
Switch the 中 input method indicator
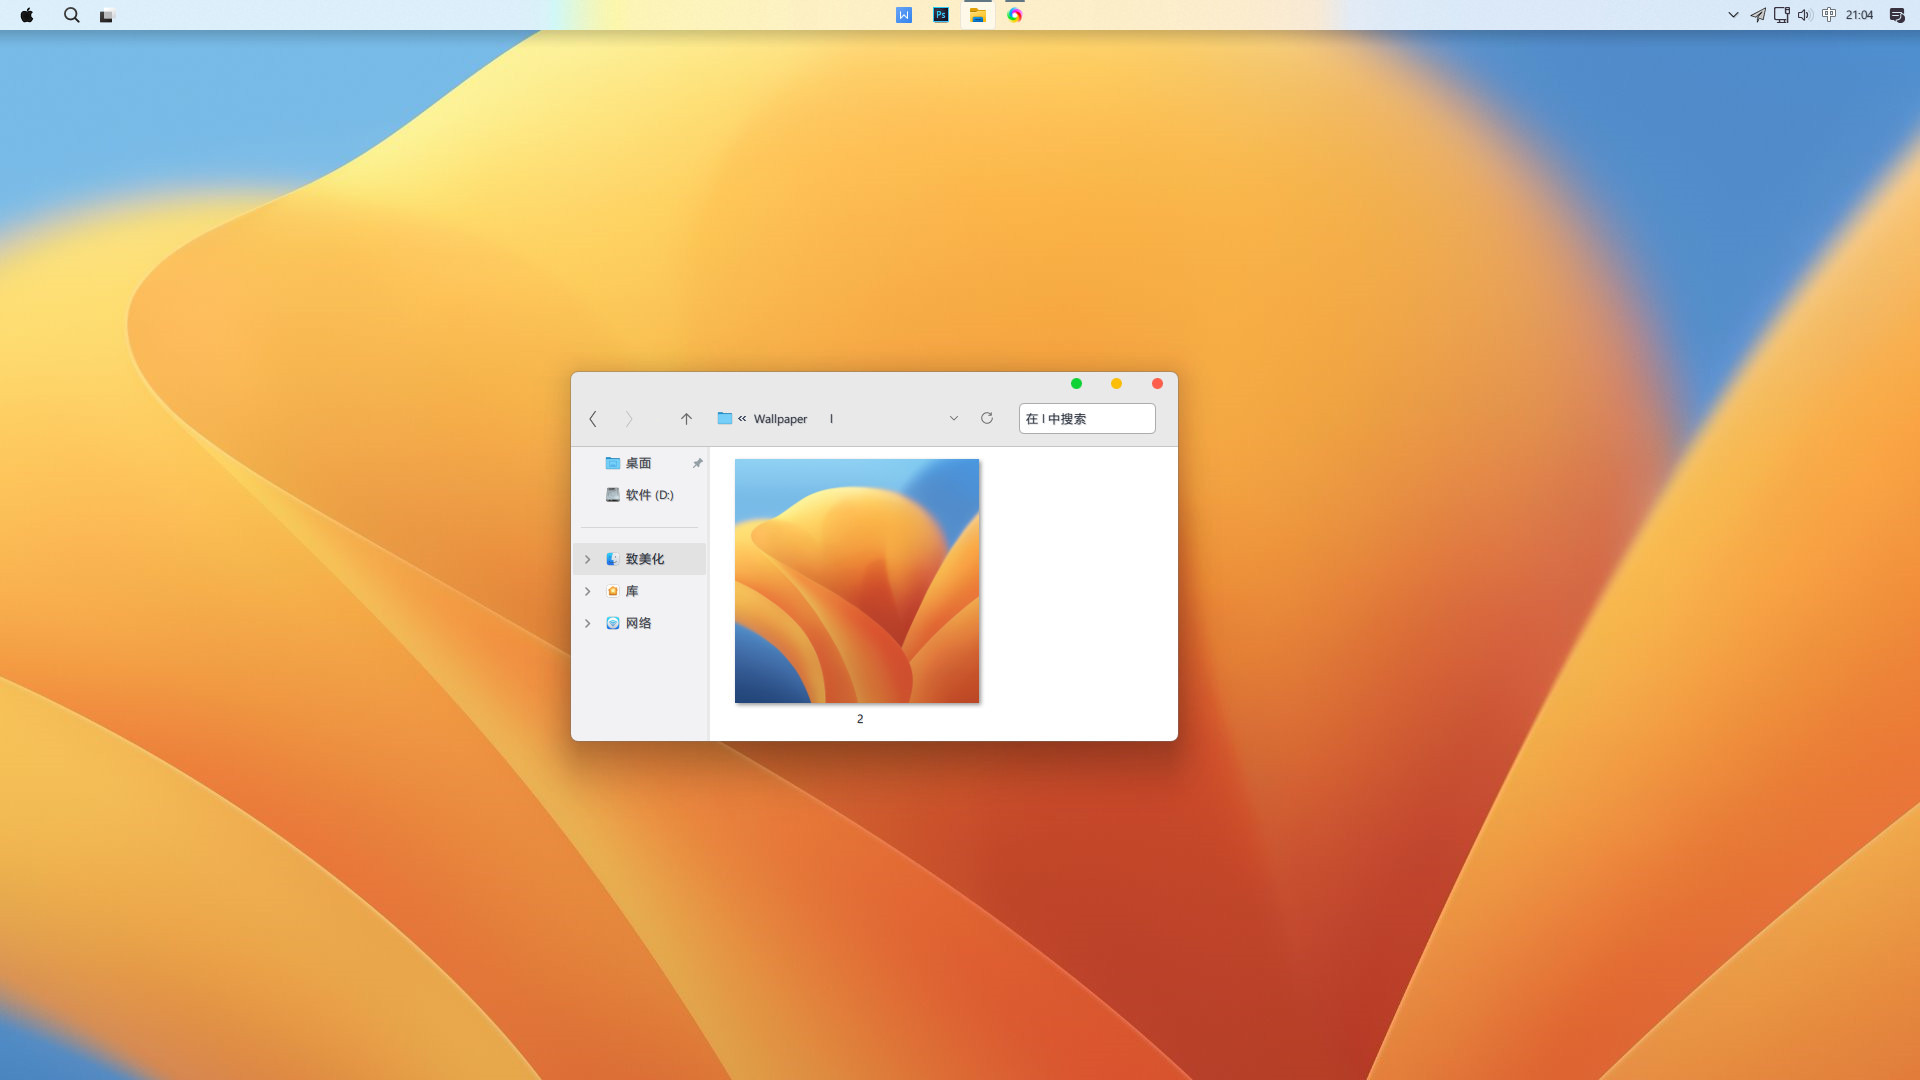pos(1829,15)
